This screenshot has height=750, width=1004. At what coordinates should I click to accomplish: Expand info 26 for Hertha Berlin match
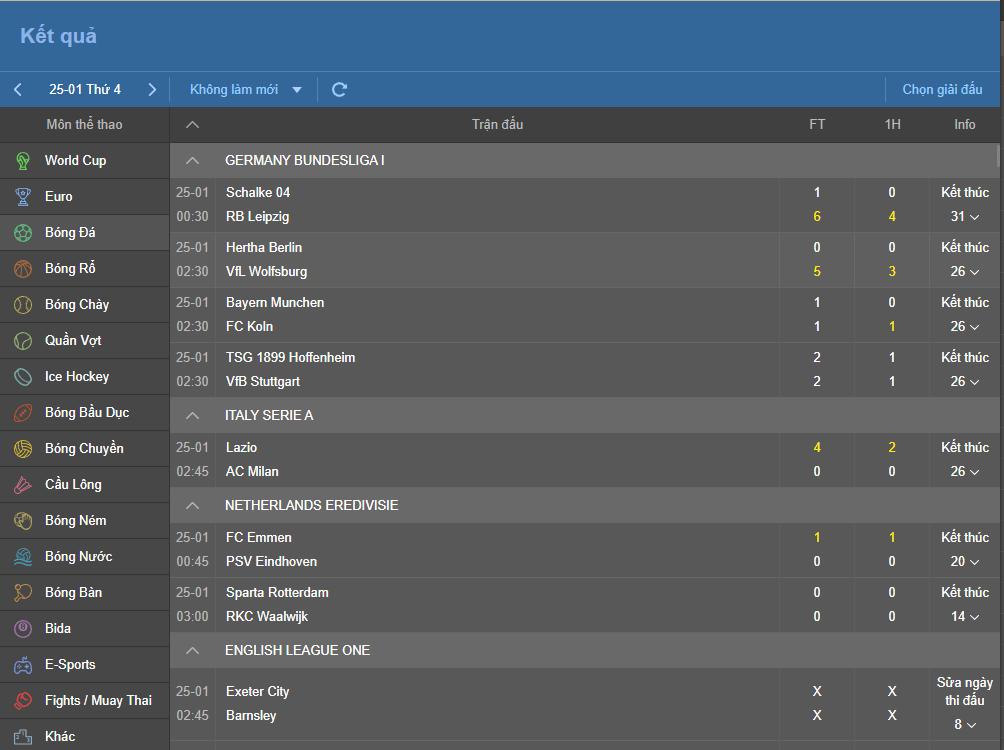click(964, 272)
